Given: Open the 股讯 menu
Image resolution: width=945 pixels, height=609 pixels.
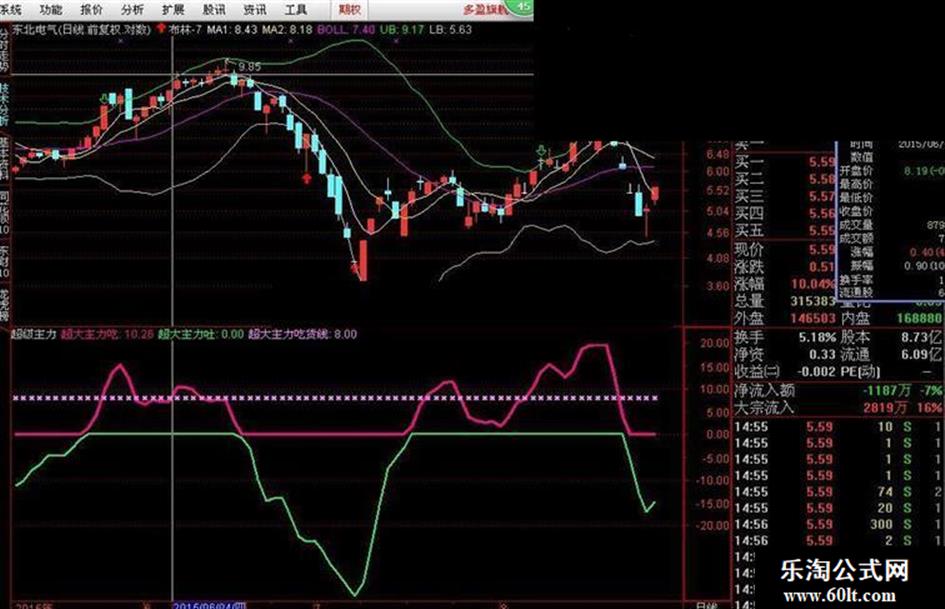Looking at the screenshot, I should [x=214, y=10].
